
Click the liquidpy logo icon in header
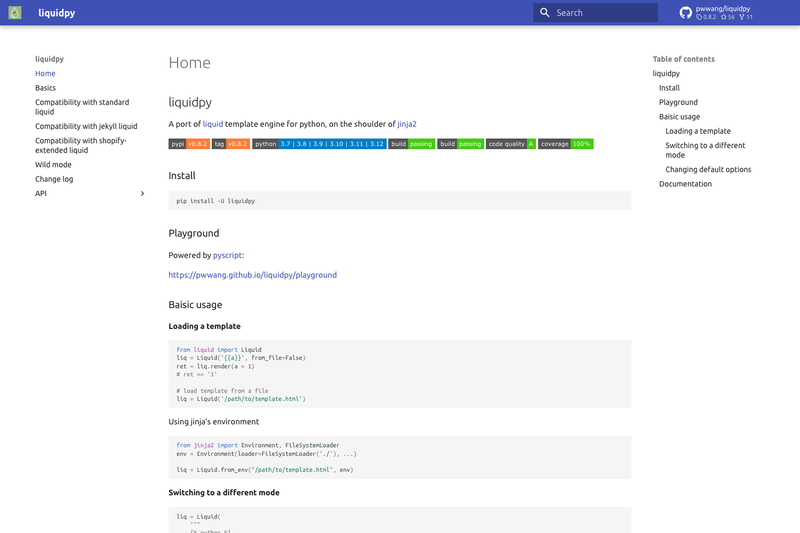click(15, 13)
